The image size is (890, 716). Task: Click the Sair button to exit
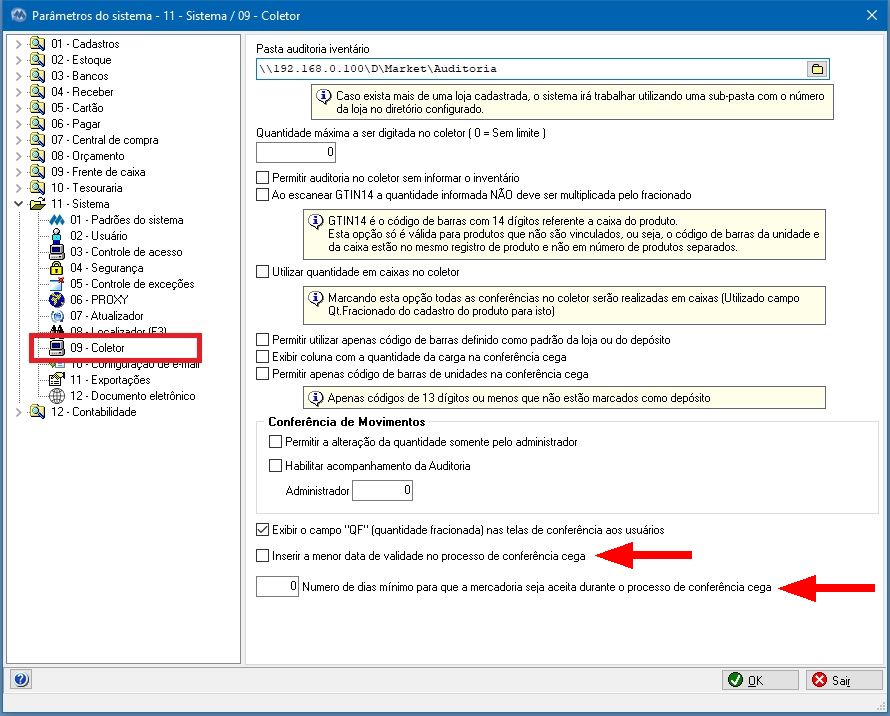point(844,680)
